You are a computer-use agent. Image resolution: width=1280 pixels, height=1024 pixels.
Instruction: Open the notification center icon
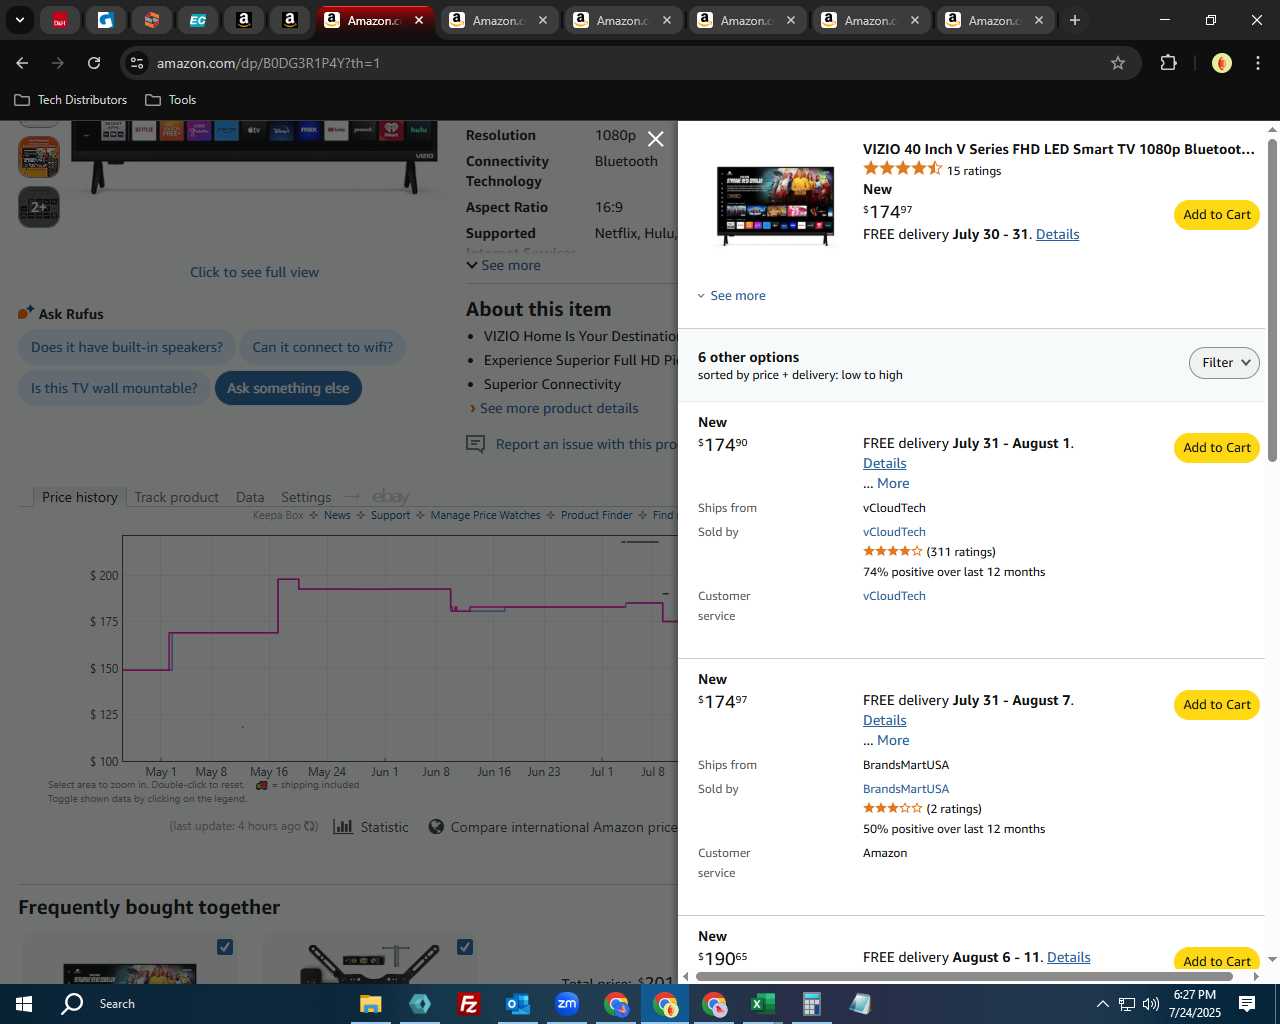tap(1247, 1004)
